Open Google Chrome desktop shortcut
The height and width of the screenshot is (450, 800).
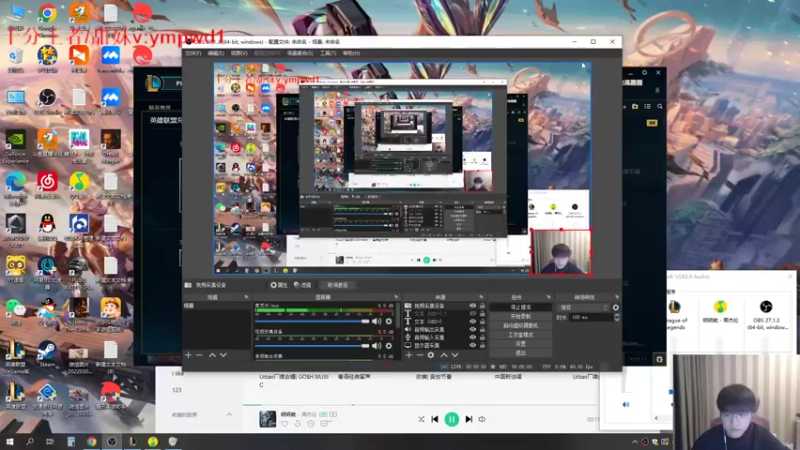pos(47,18)
